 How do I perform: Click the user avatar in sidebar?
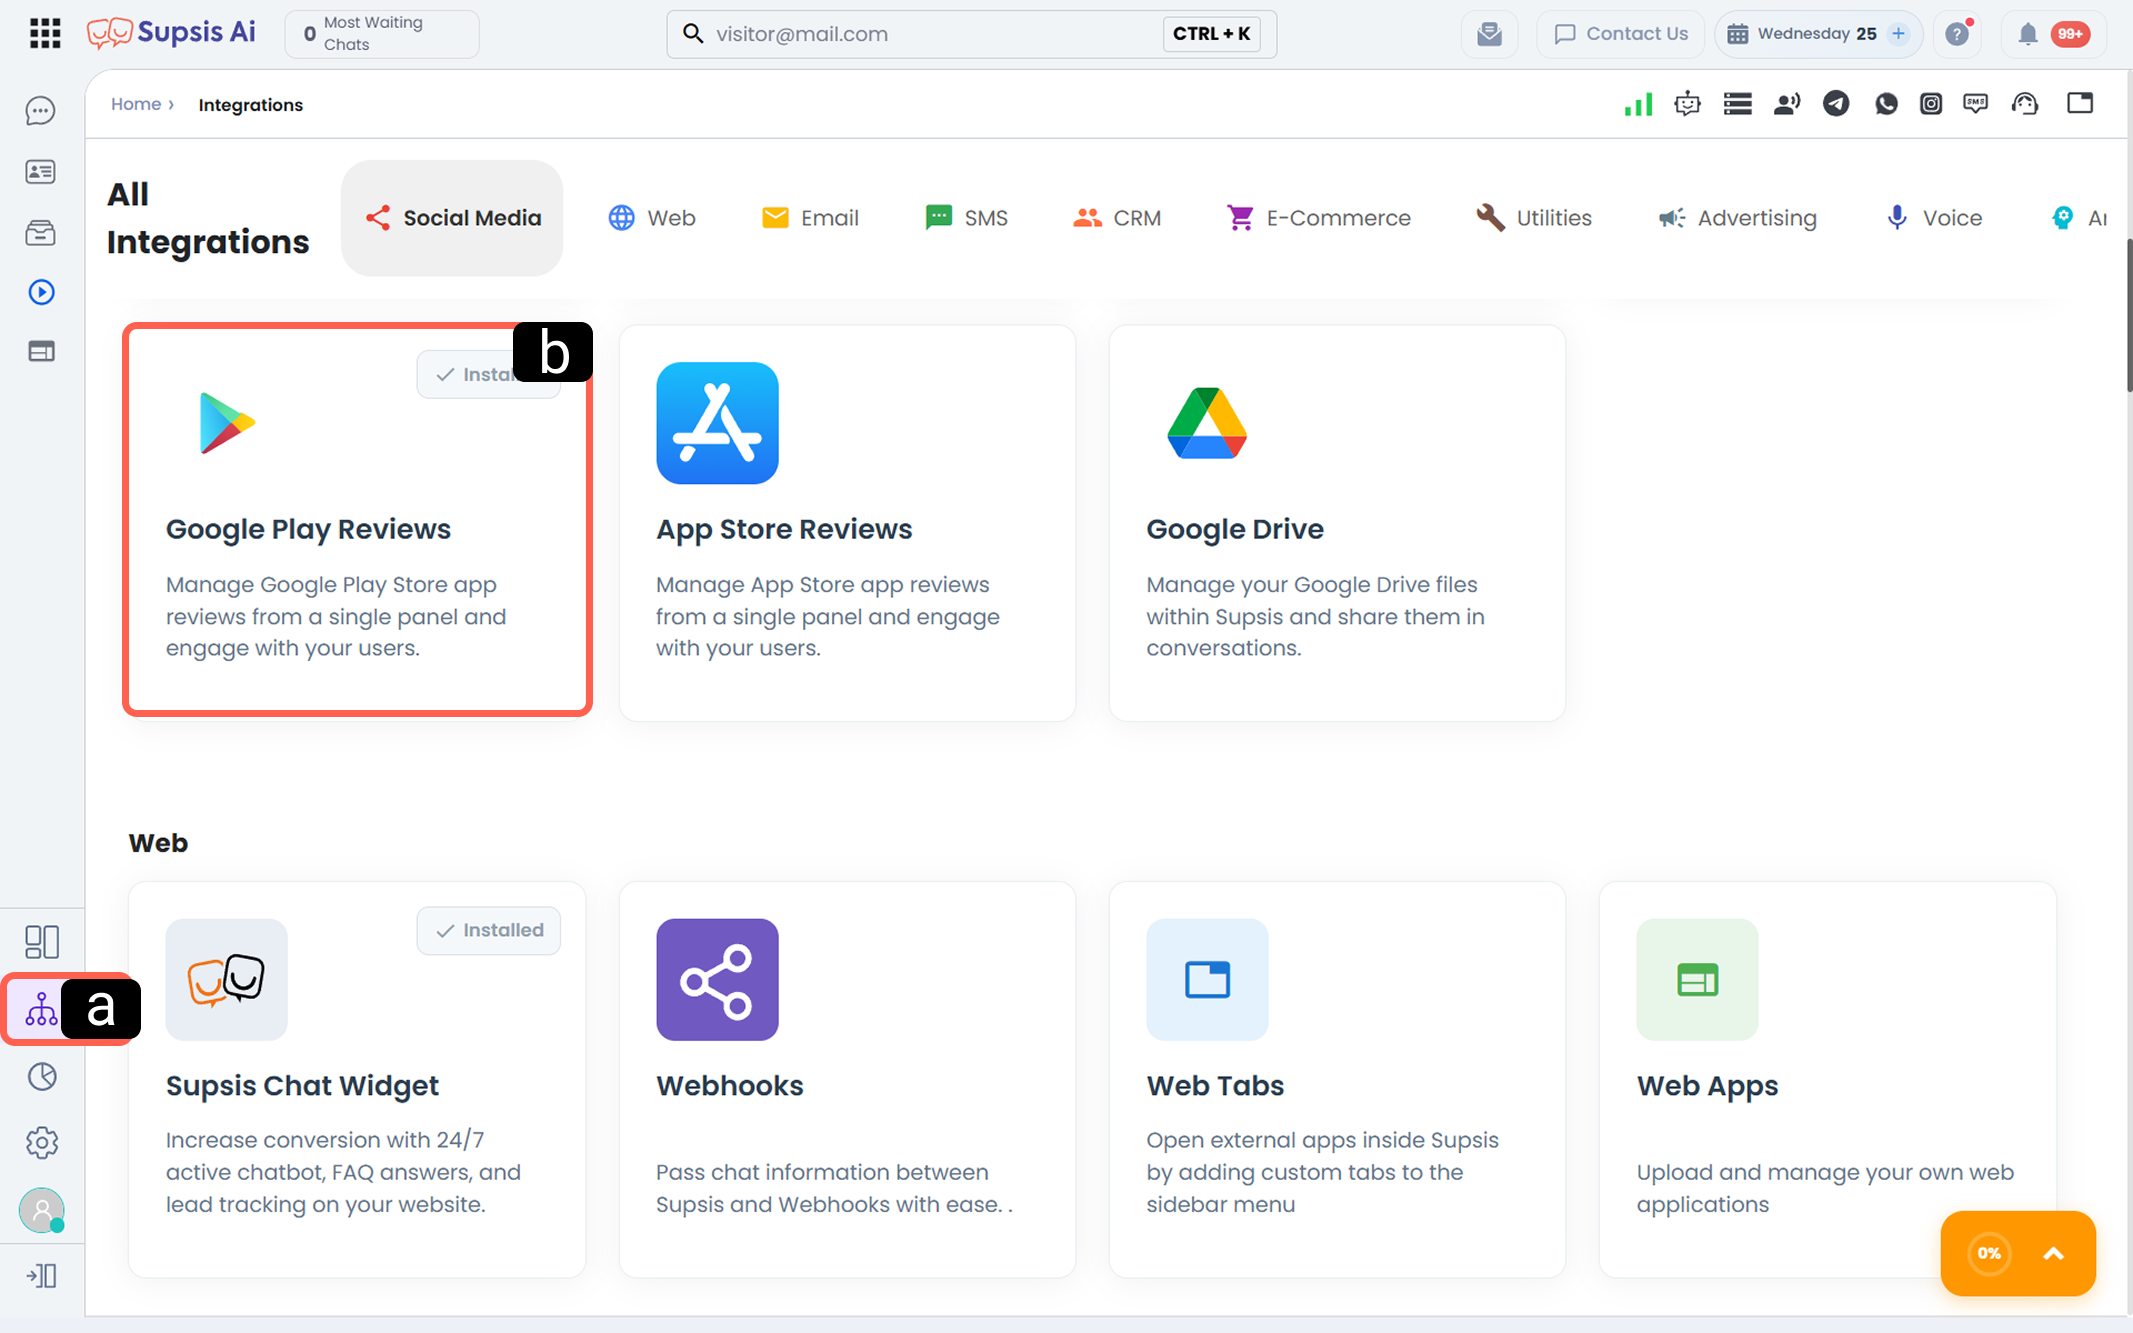[42, 1210]
